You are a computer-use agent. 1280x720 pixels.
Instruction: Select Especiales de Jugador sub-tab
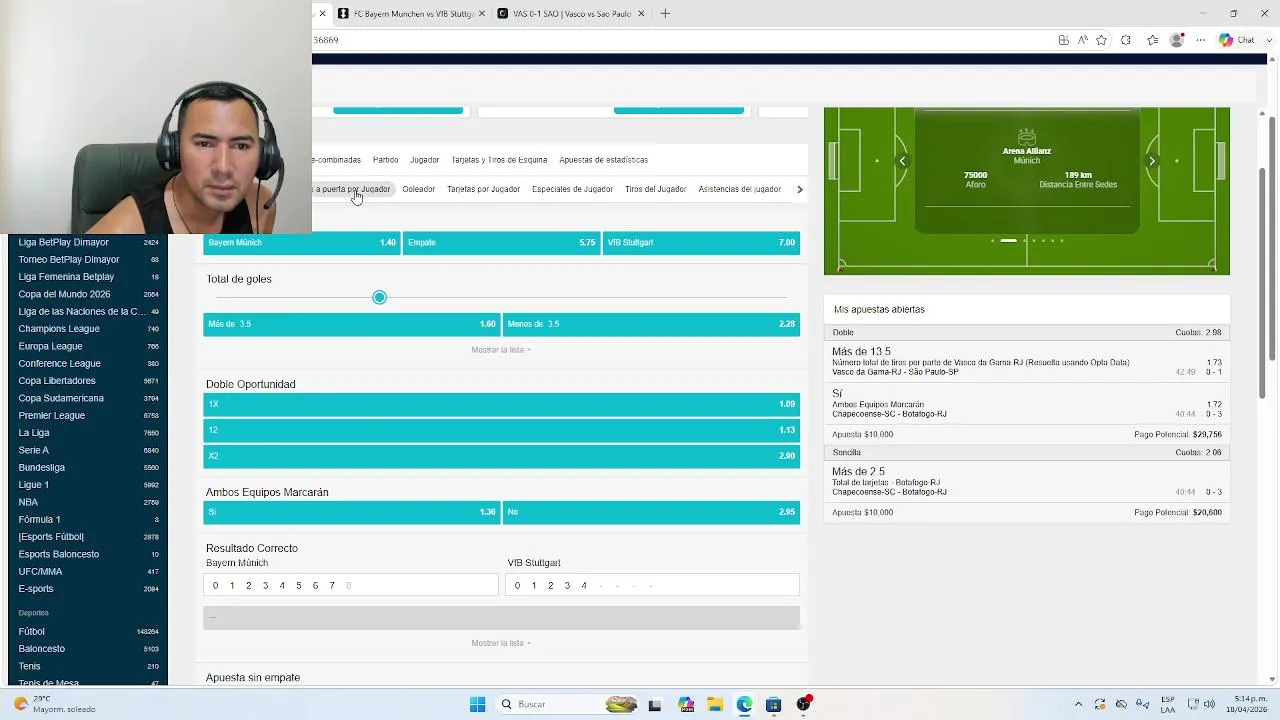click(572, 189)
